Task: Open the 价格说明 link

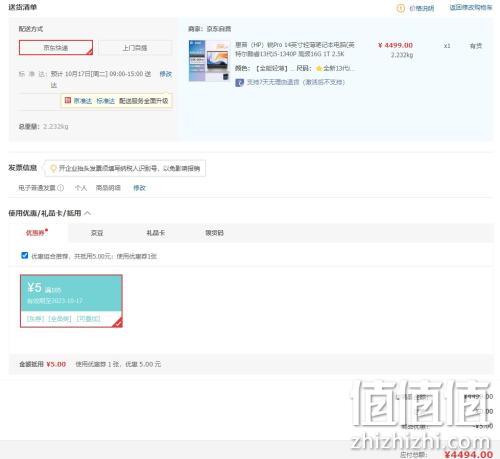Action: coord(422,8)
